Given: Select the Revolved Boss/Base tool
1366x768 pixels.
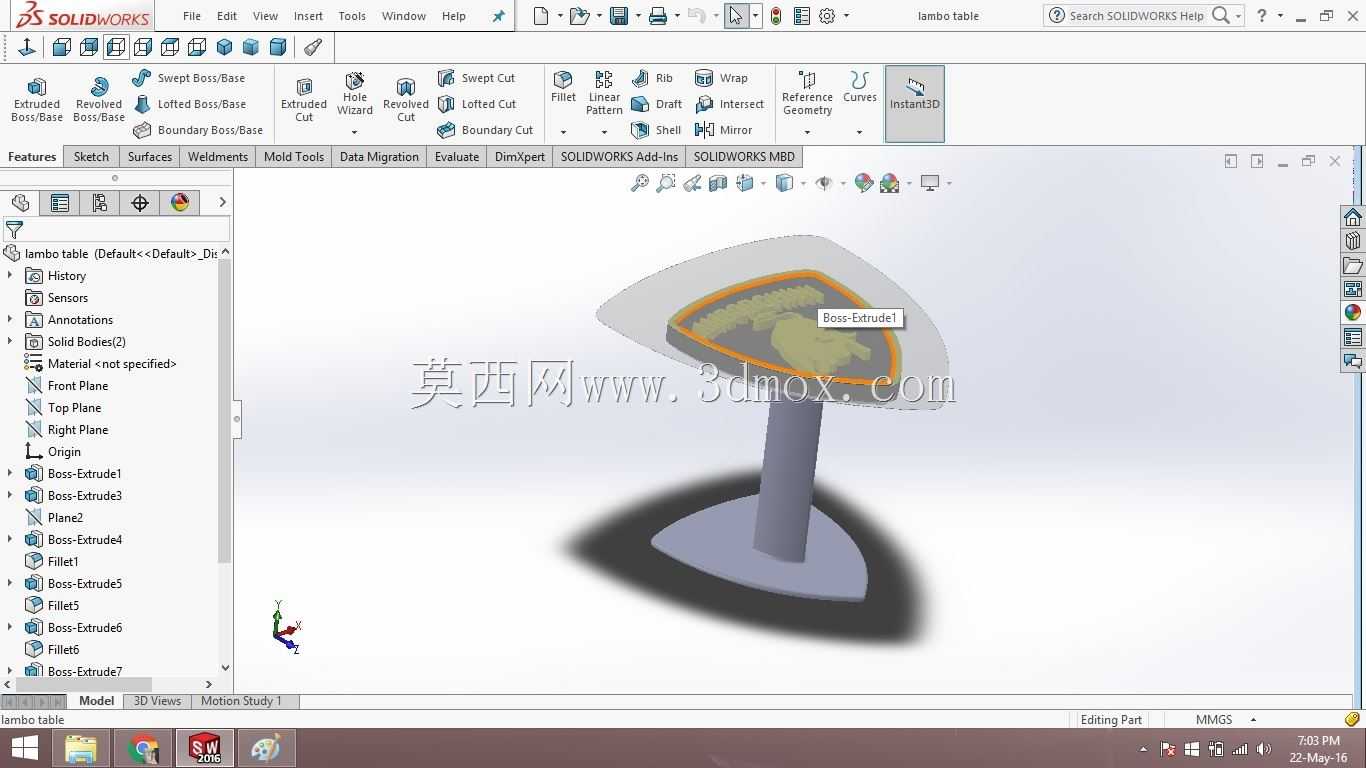Looking at the screenshot, I should point(98,100).
